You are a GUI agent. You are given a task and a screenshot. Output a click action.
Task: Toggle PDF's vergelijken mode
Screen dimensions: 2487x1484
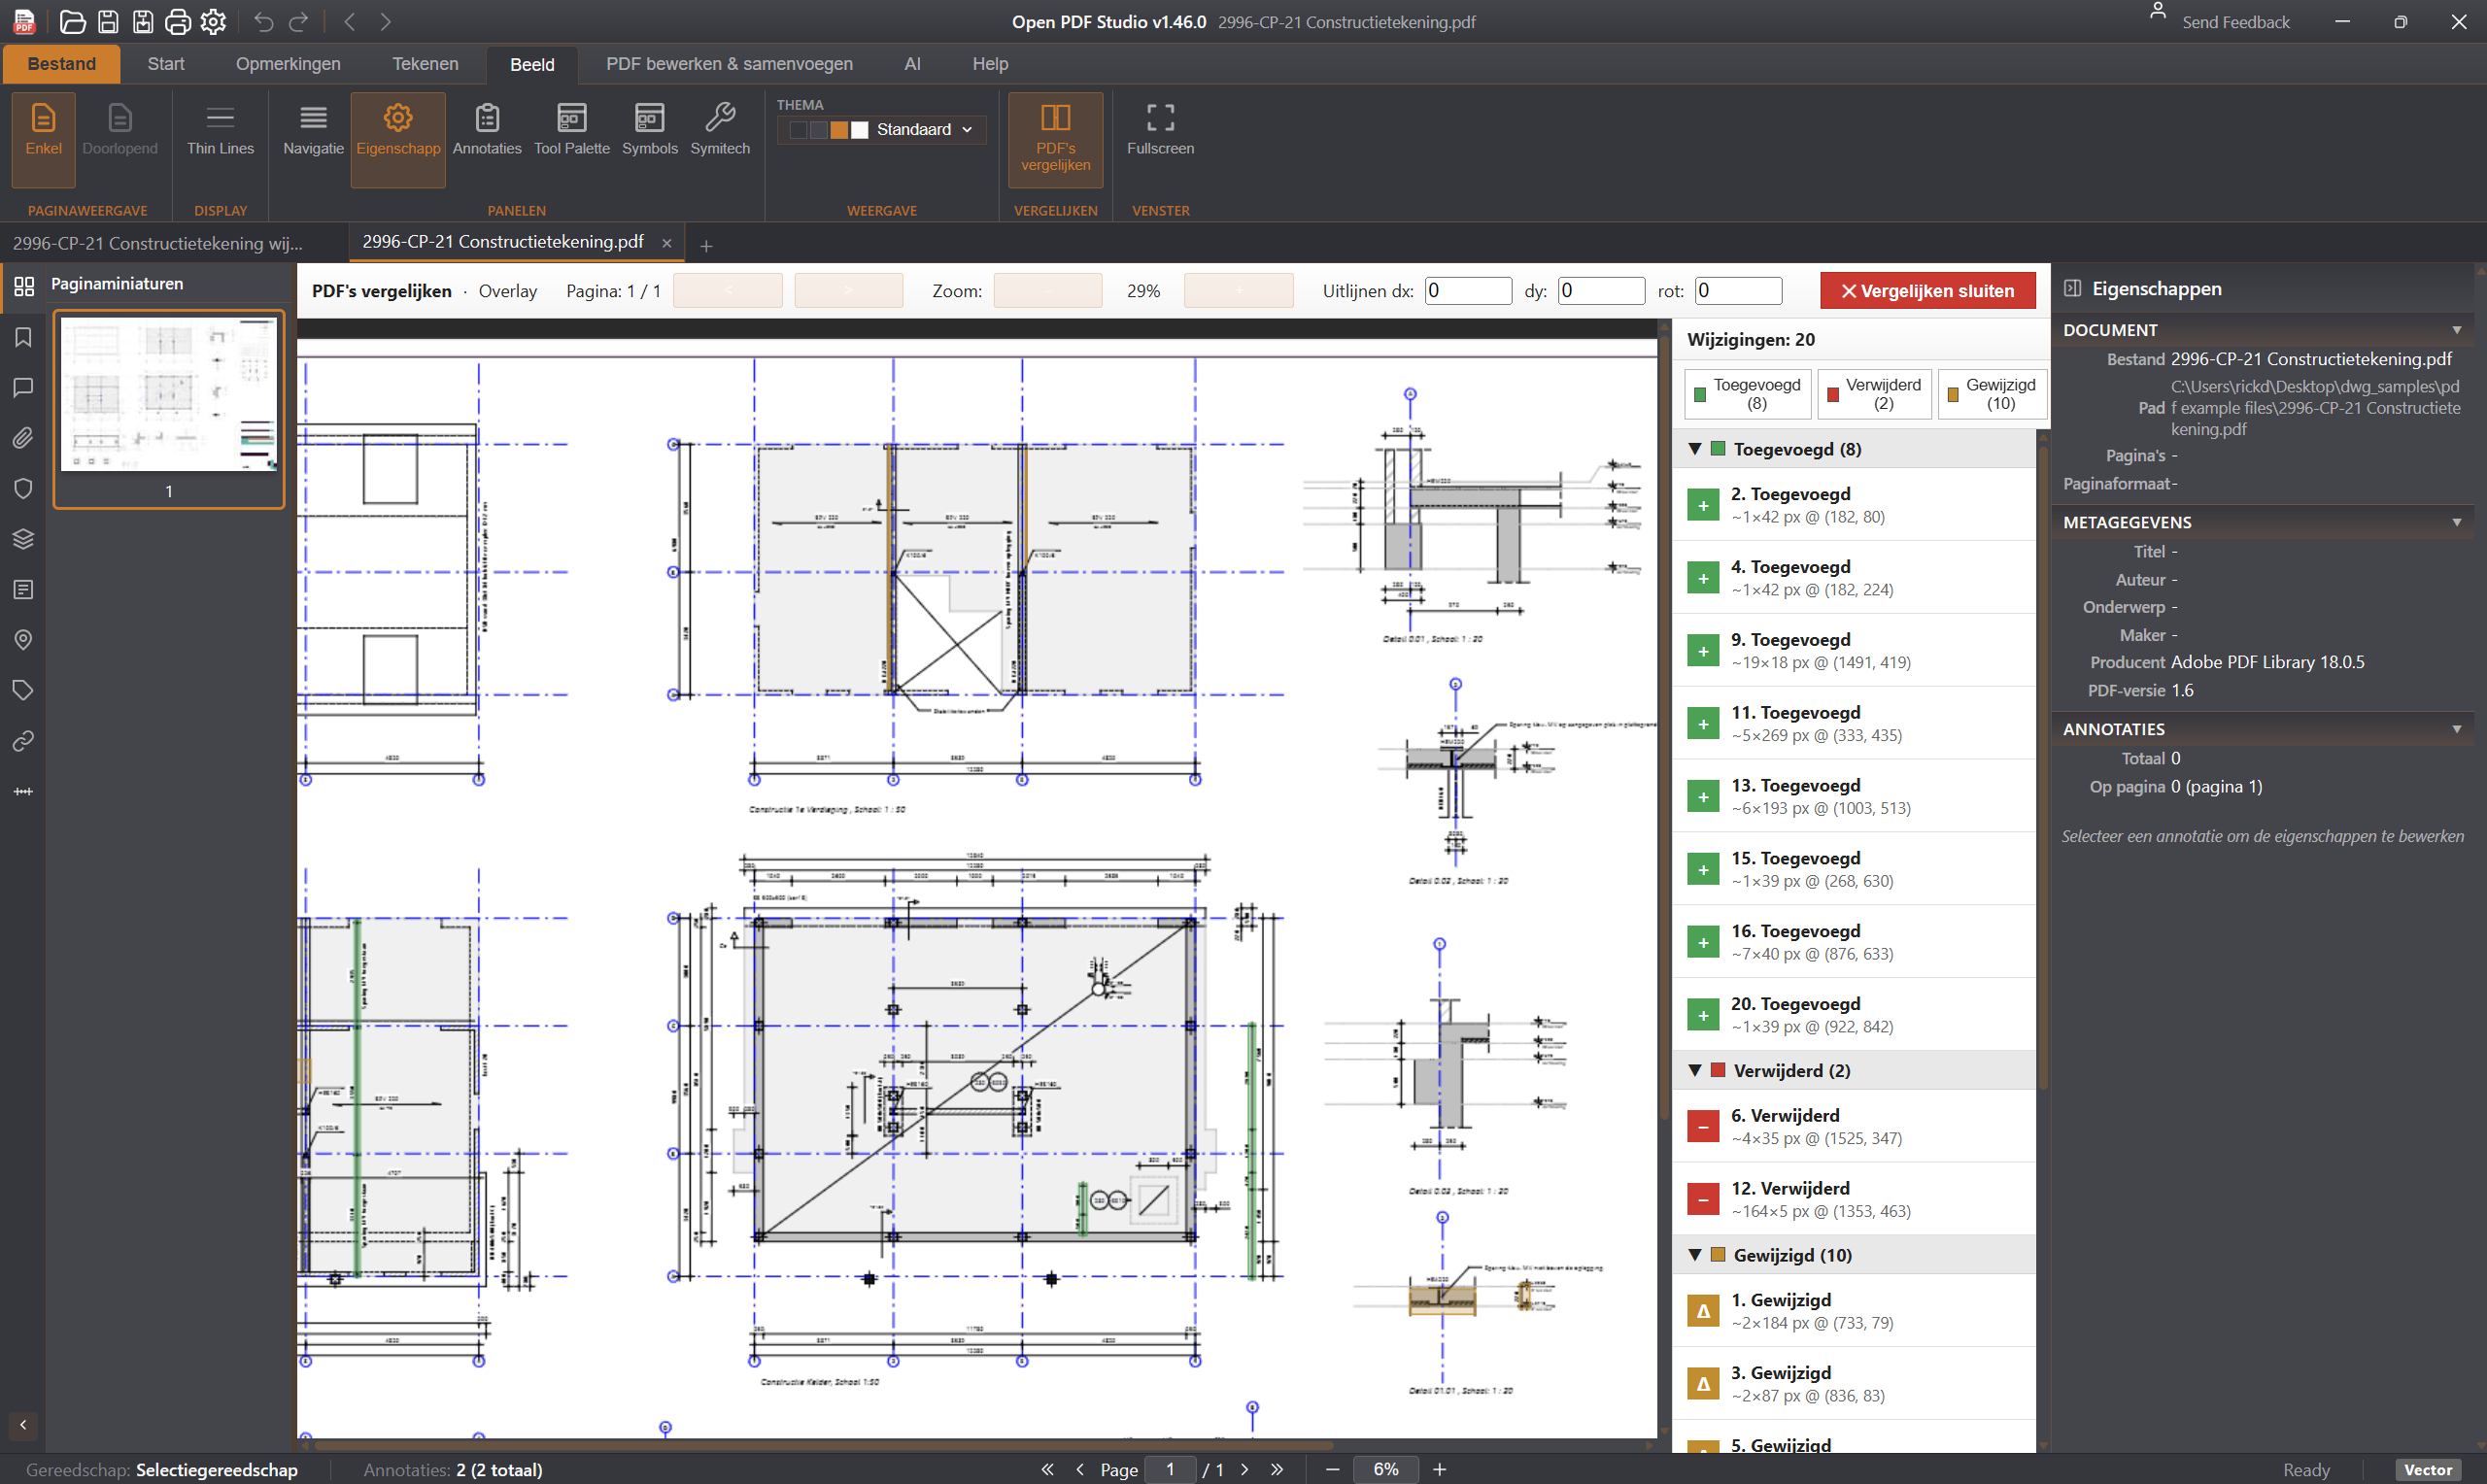coord(1056,139)
